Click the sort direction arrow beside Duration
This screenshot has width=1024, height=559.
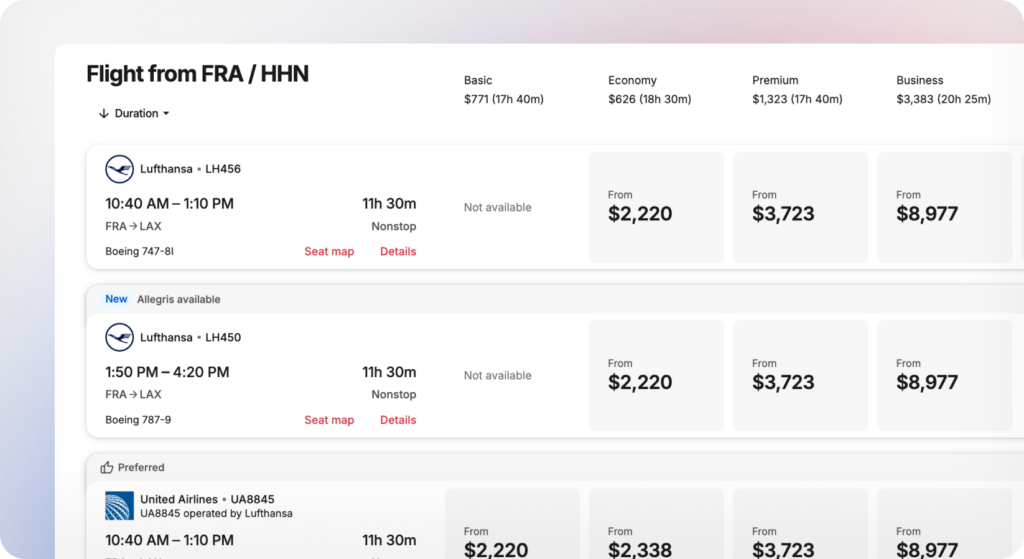click(103, 114)
